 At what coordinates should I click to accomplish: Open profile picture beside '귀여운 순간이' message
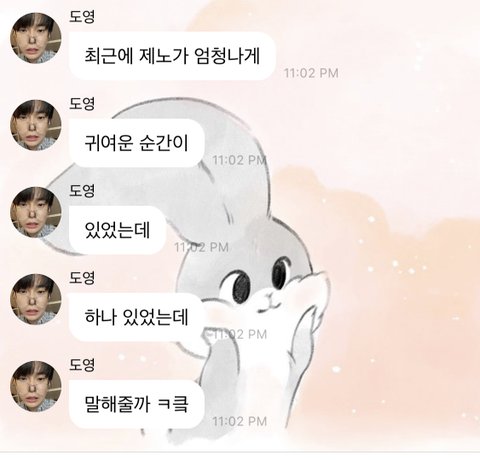(x=36, y=125)
